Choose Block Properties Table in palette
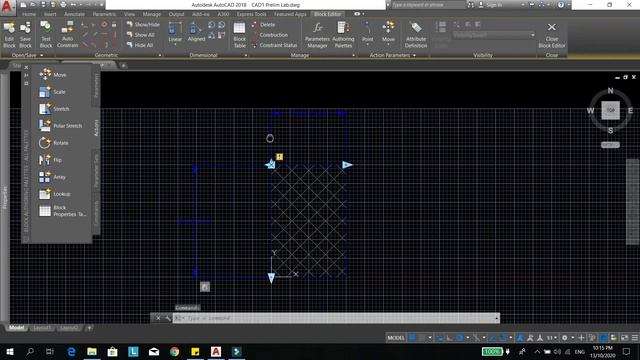 pyautogui.click(x=62, y=211)
